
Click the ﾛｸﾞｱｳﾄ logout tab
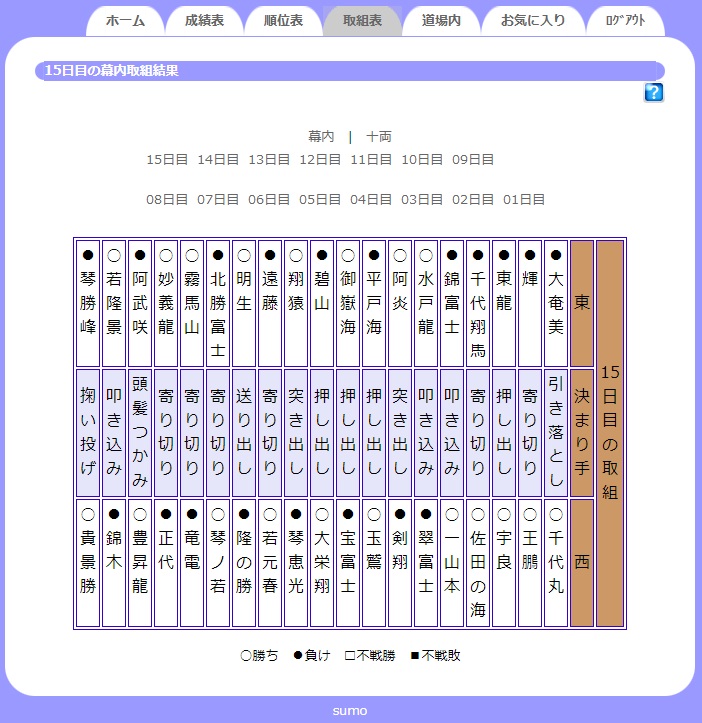625,21
